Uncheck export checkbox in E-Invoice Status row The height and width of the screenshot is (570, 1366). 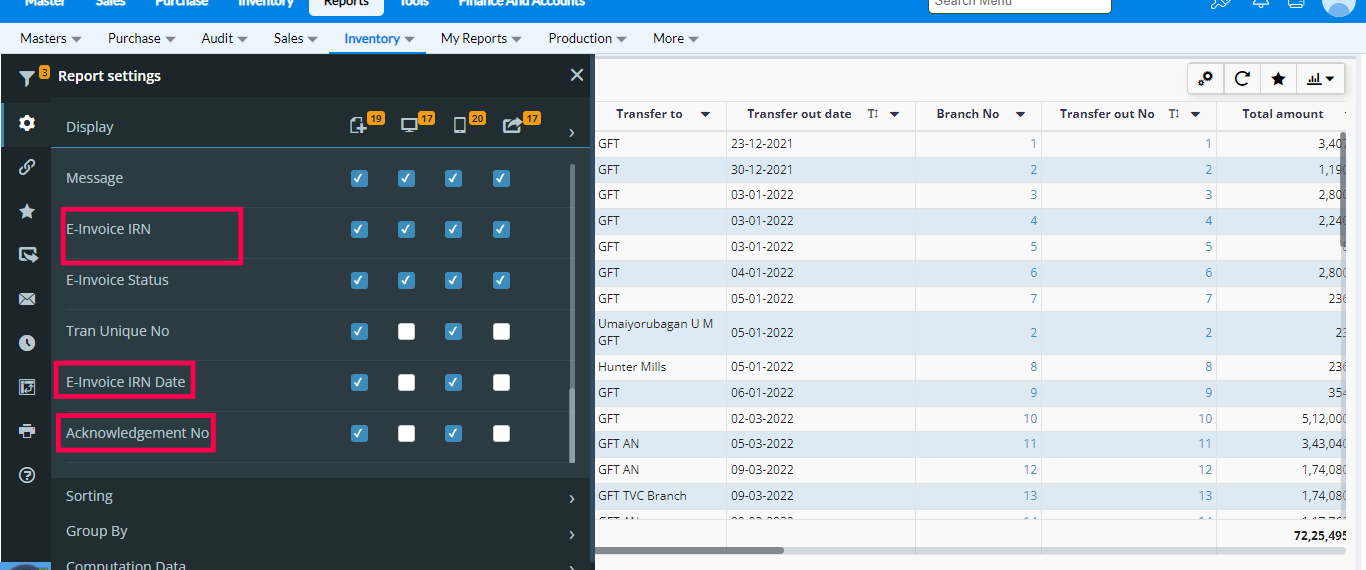(501, 280)
